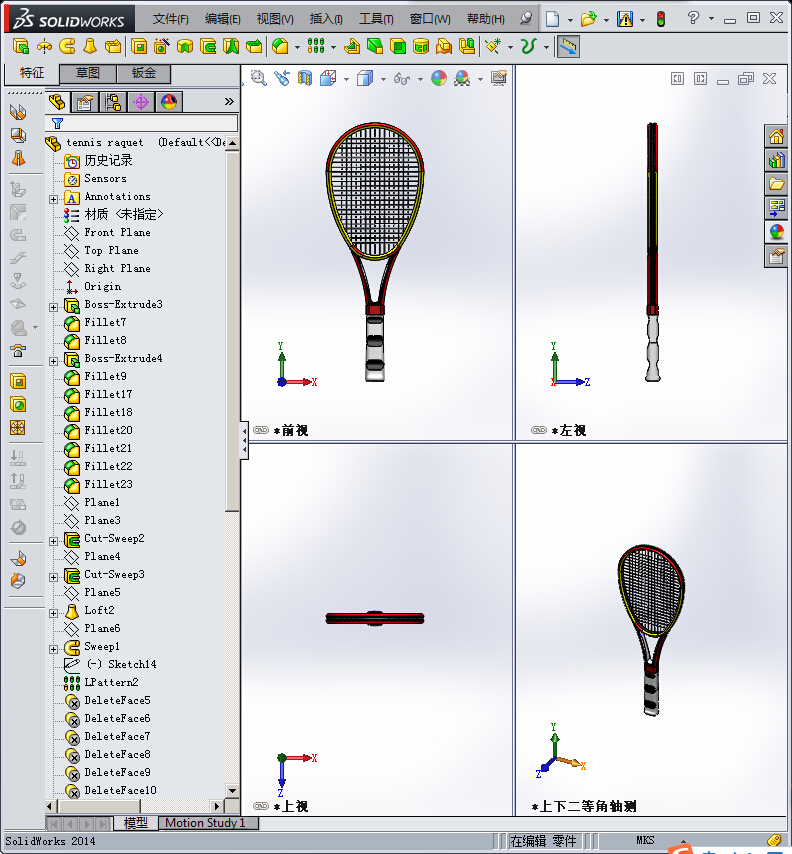792x854 pixels.
Task: Expand the Sweep1 feature node
Action: tap(53, 649)
